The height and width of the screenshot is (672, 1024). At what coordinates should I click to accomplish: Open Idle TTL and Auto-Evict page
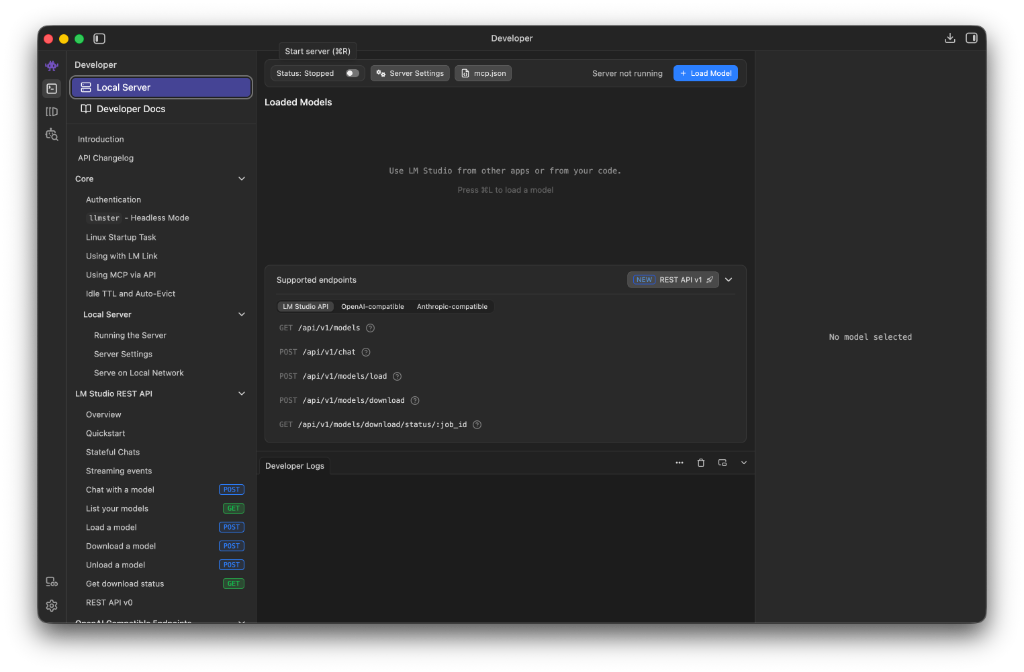[x=130, y=294]
